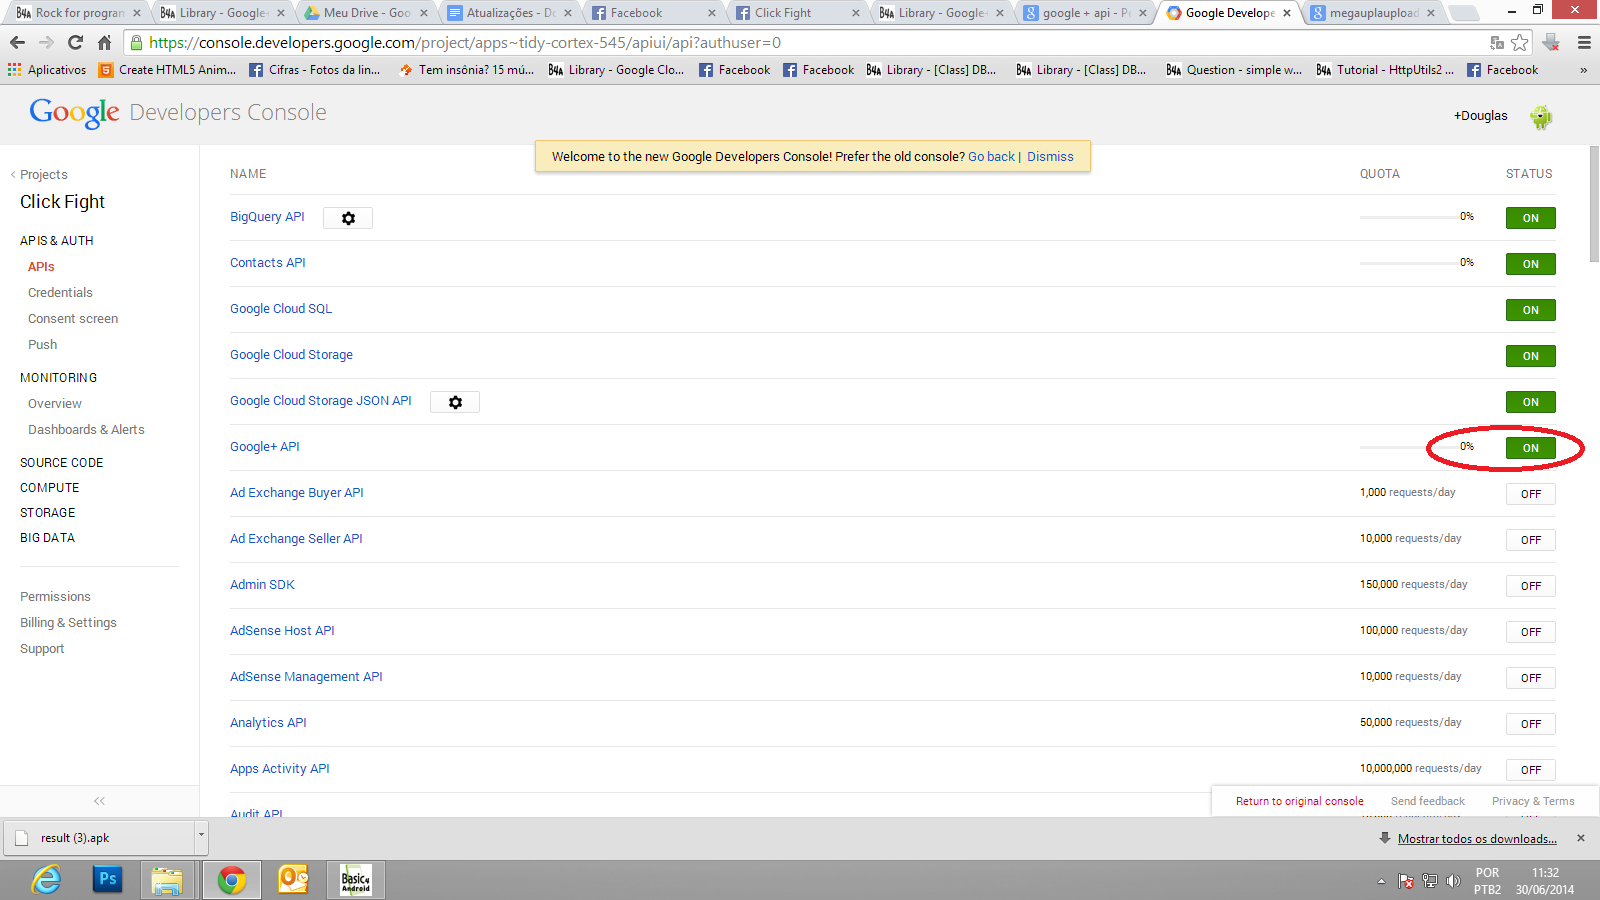Turn off Contacts API status
Viewport: 1600px width, 900px height.
(1530, 264)
